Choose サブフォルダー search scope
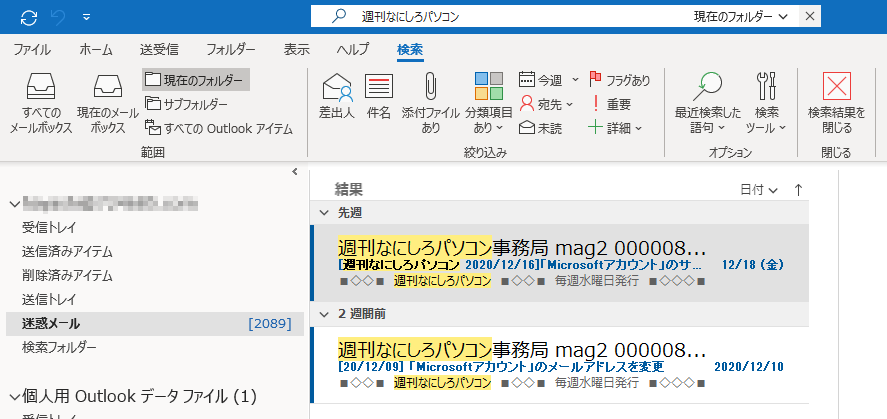Image resolution: width=887 pixels, height=419 pixels. coord(187,104)
